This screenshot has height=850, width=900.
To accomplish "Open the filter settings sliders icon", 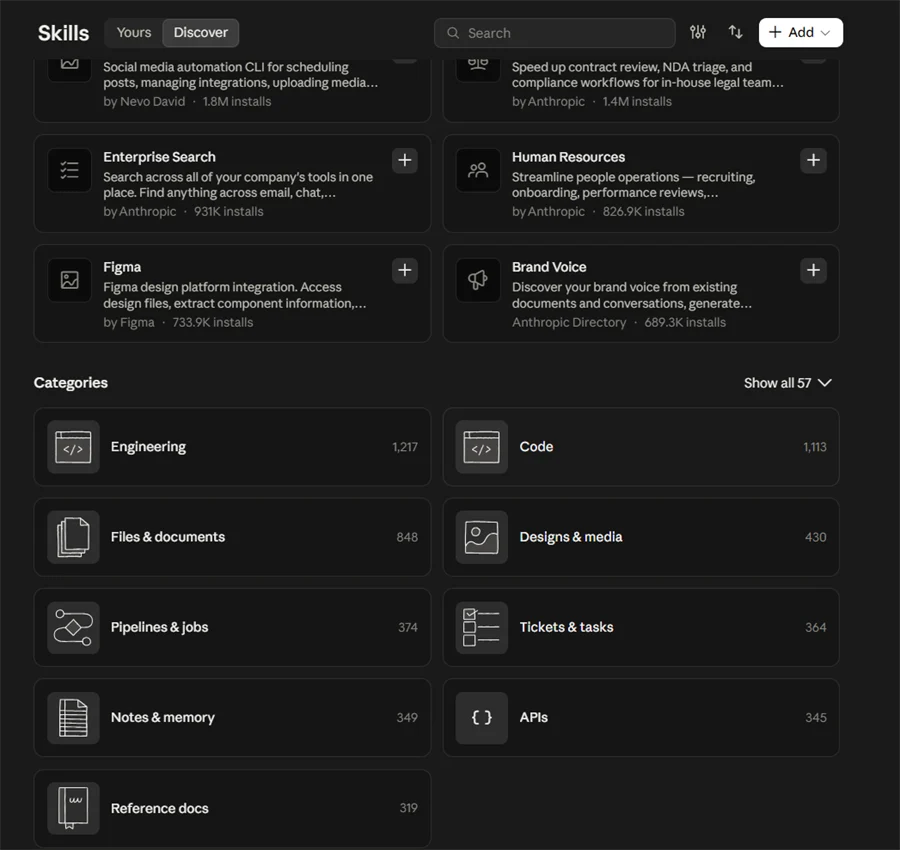I will pos(697,32).
